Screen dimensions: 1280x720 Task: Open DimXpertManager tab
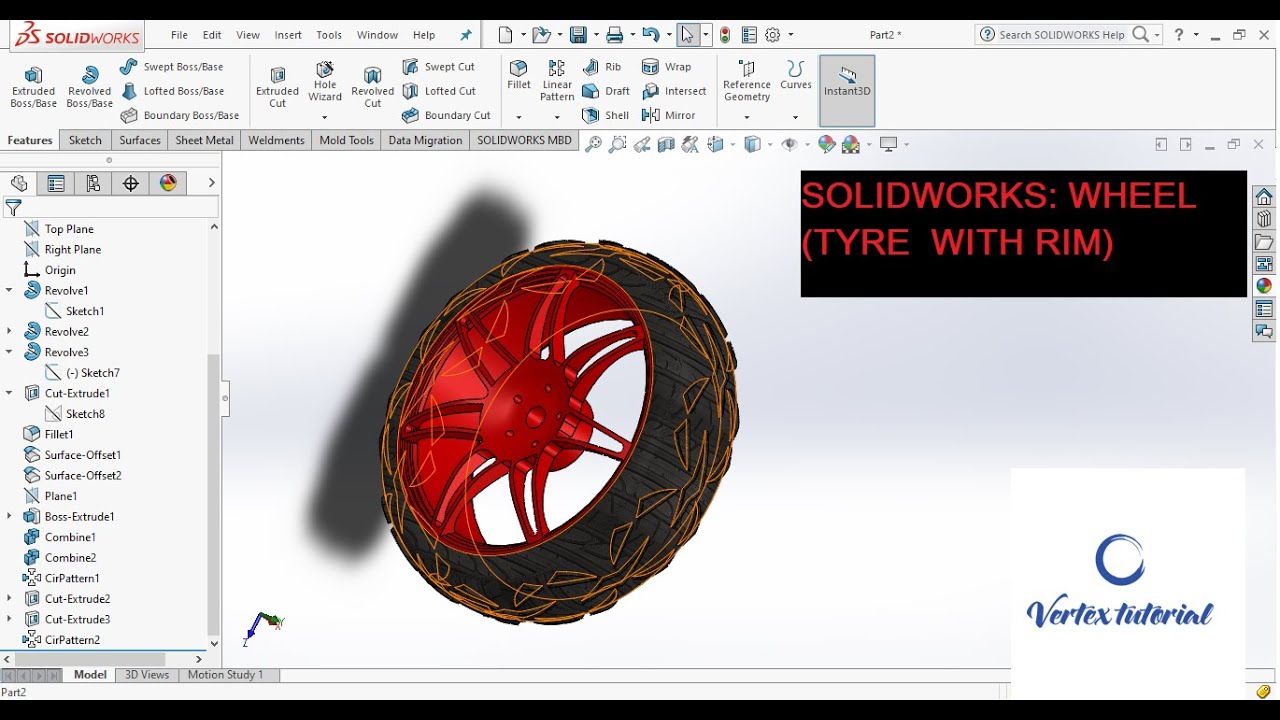coord(130,183)
